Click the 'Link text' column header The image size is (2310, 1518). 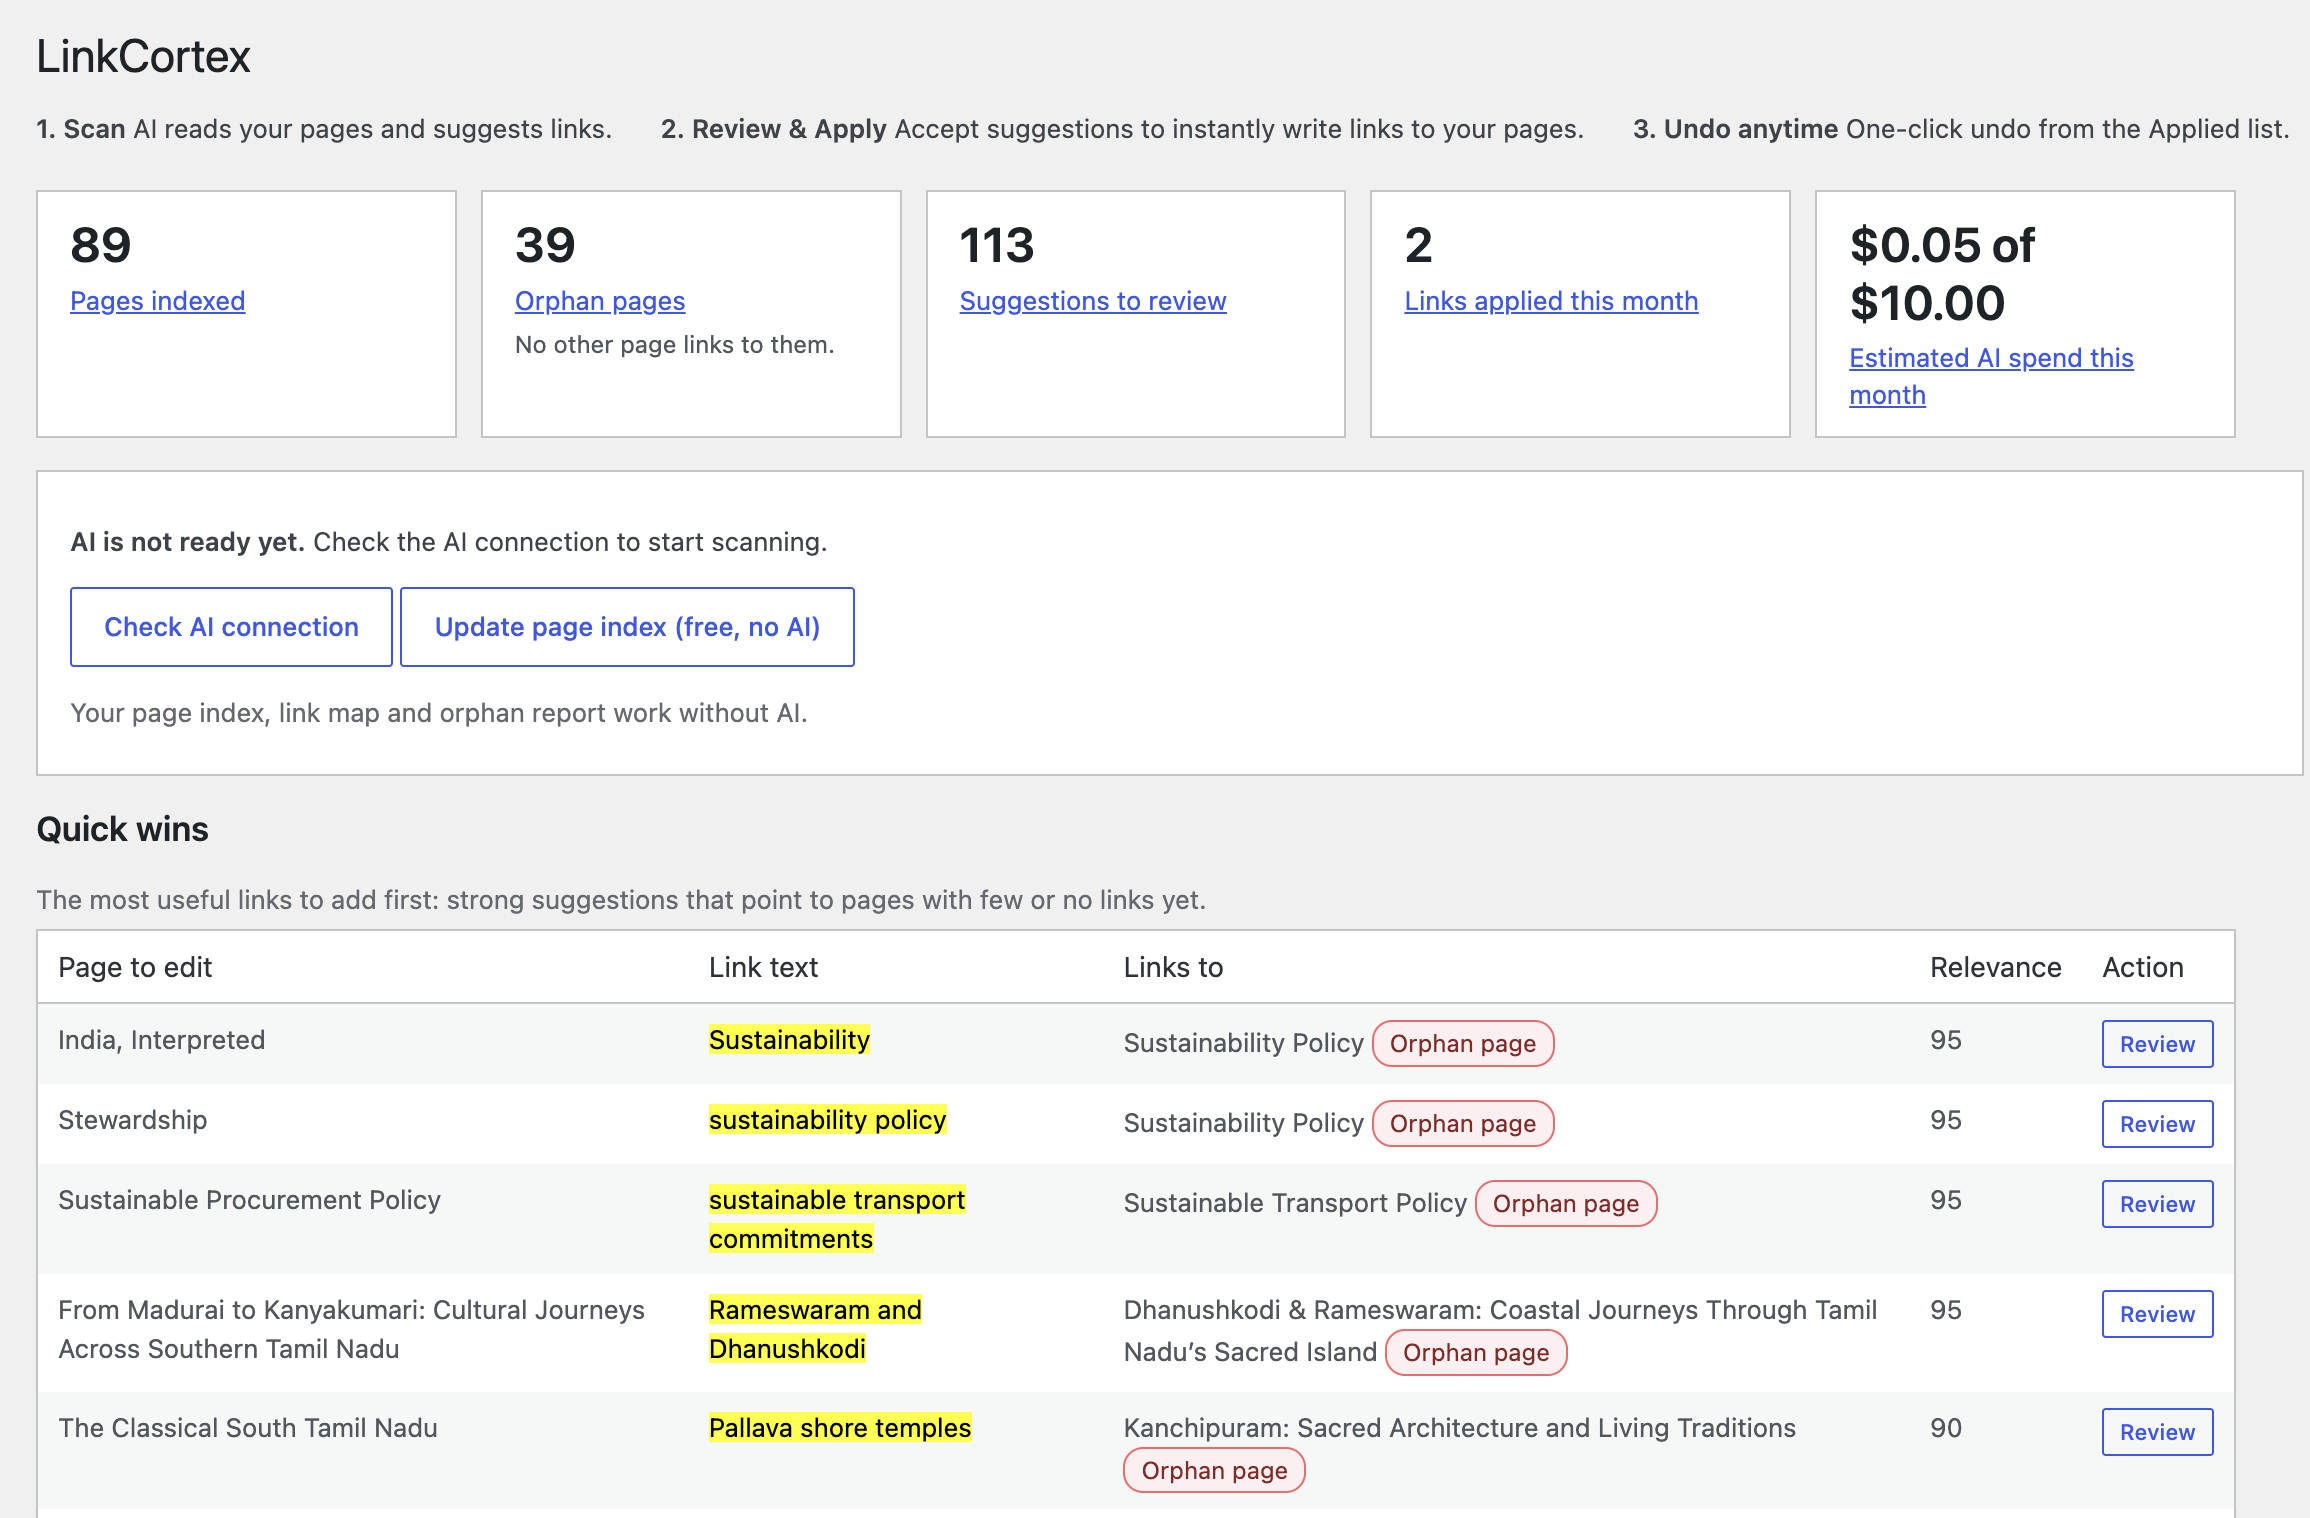(x=763, y=967)
